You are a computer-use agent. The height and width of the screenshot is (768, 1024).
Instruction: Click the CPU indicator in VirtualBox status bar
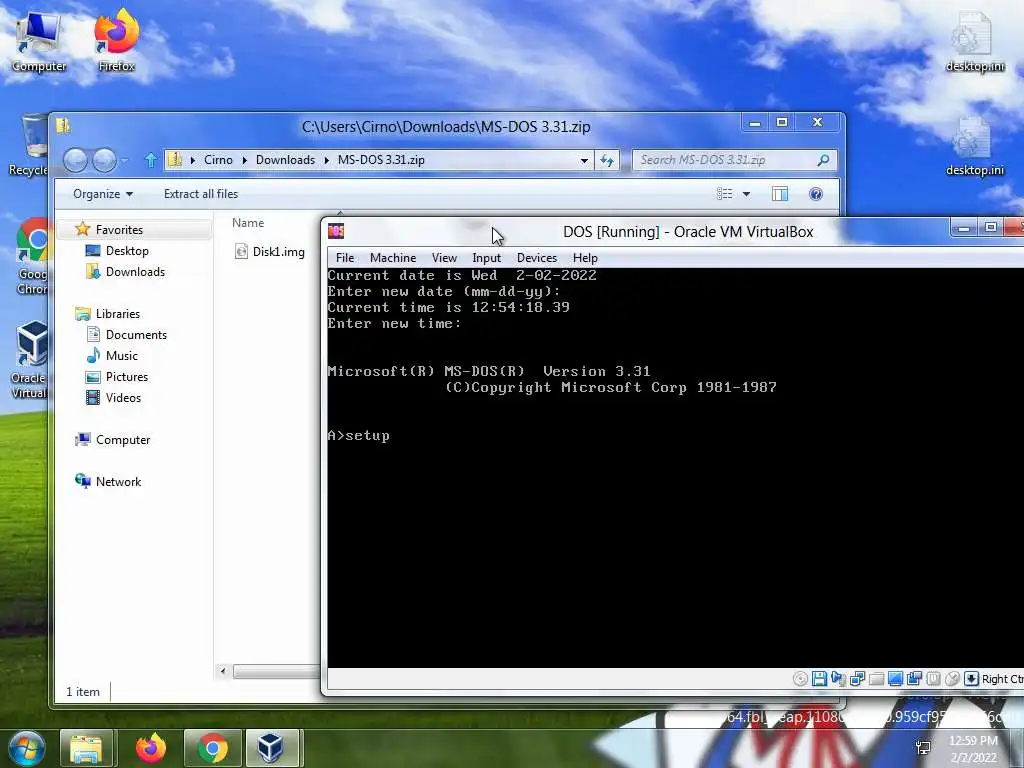click(x=934, y=679)
